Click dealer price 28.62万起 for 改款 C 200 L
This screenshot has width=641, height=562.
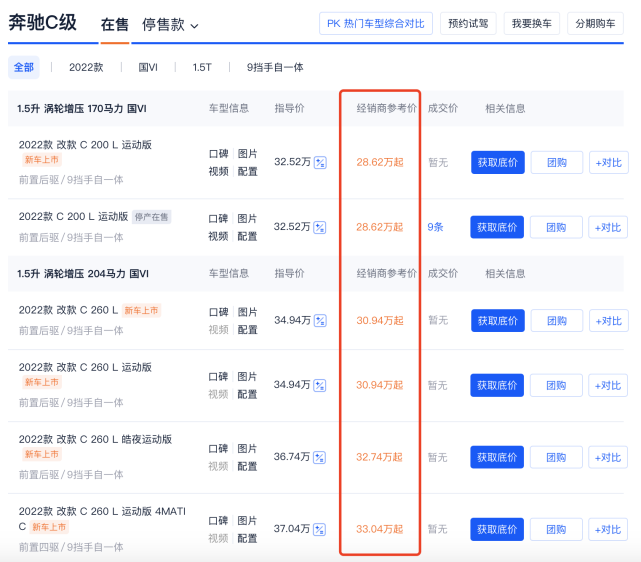pos(380,162)
